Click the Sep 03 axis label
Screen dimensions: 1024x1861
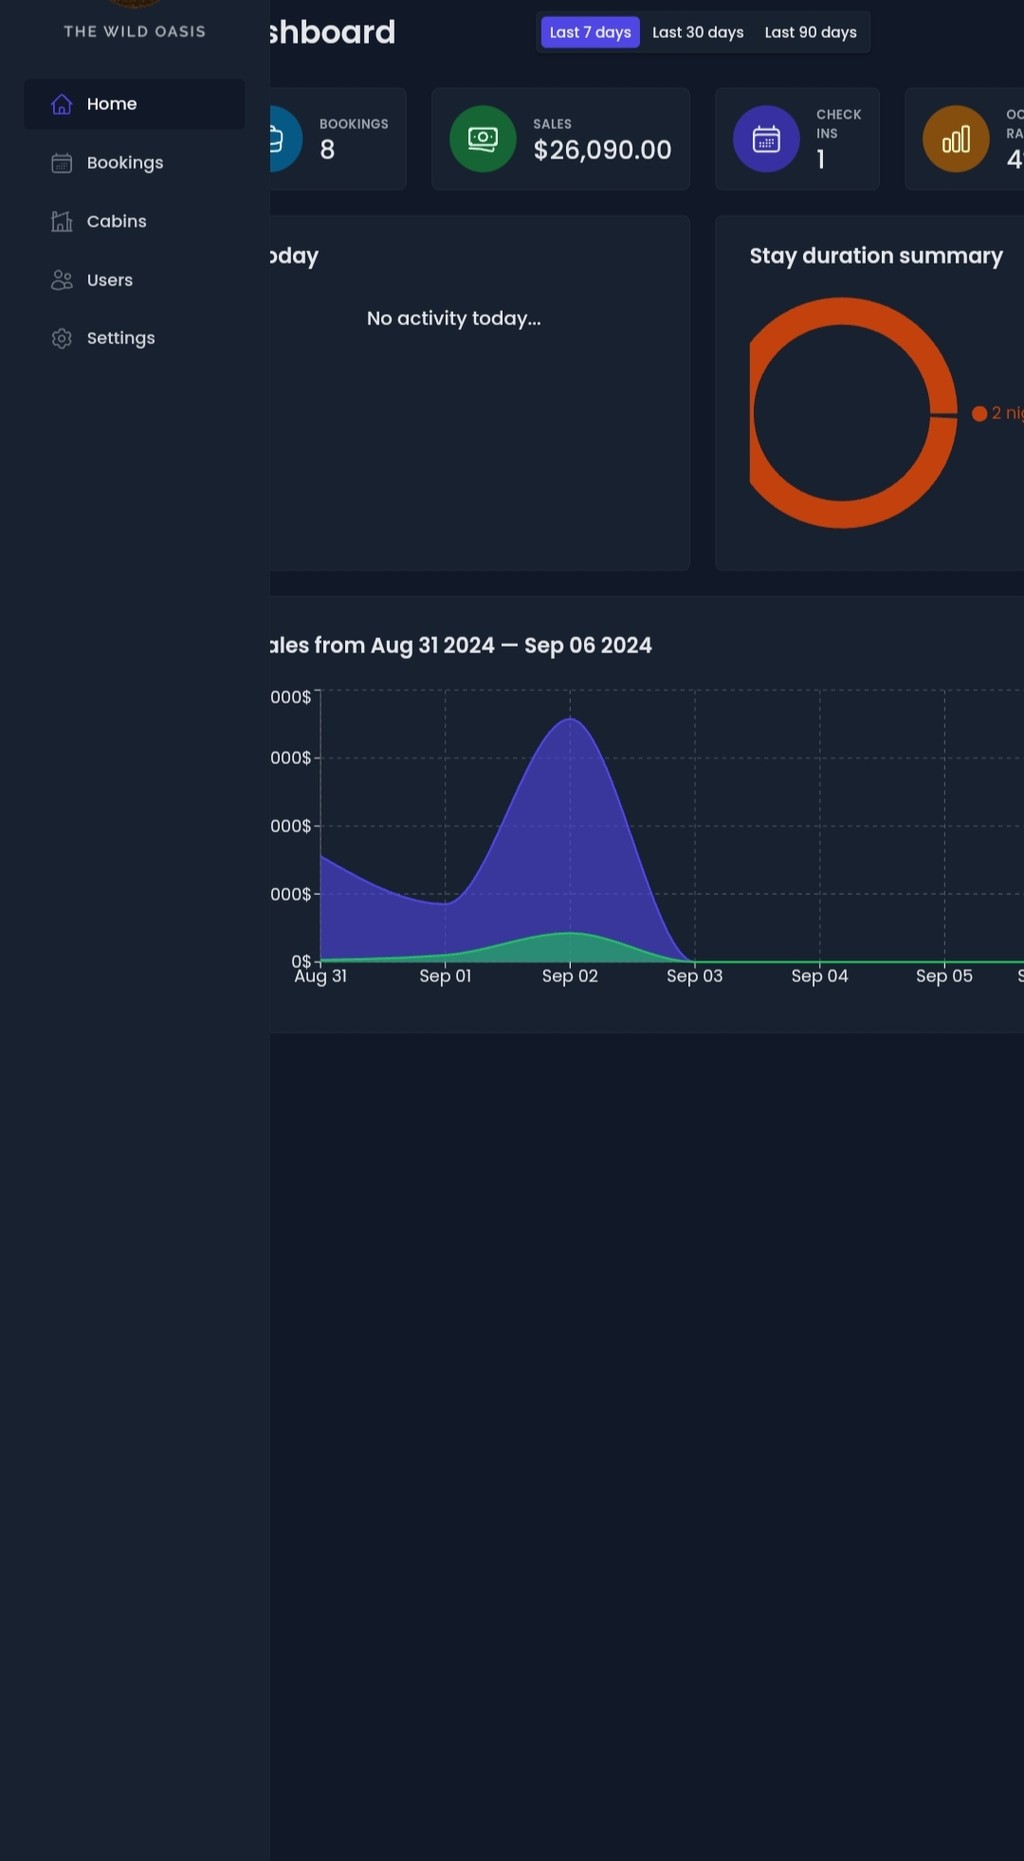pos(695,976)
